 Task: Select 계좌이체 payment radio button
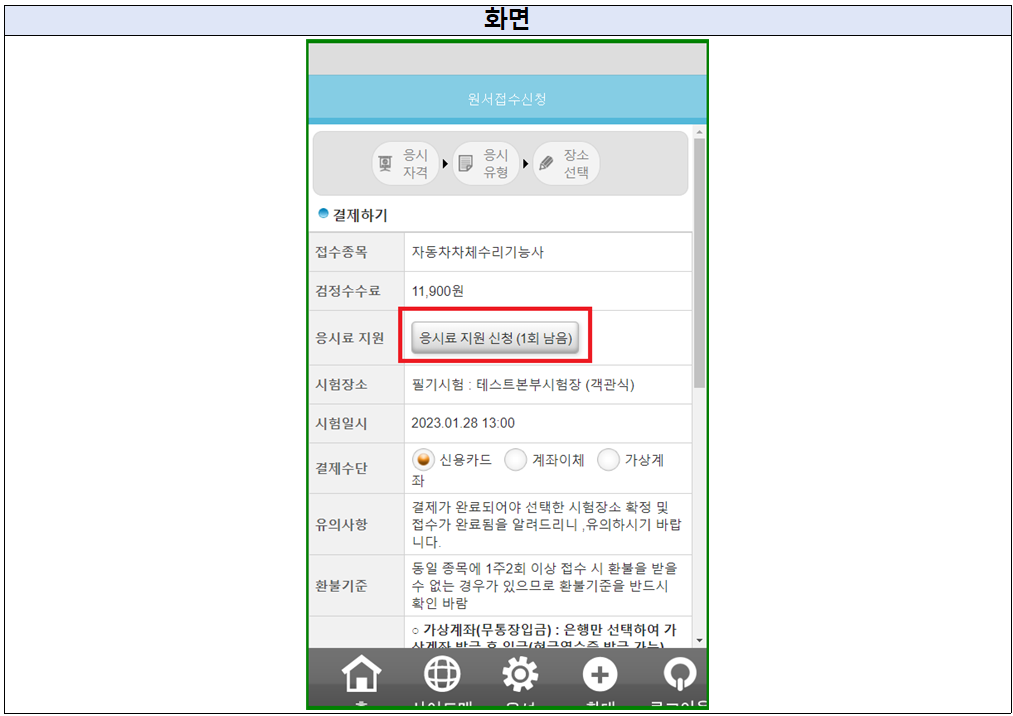point(515,459)
